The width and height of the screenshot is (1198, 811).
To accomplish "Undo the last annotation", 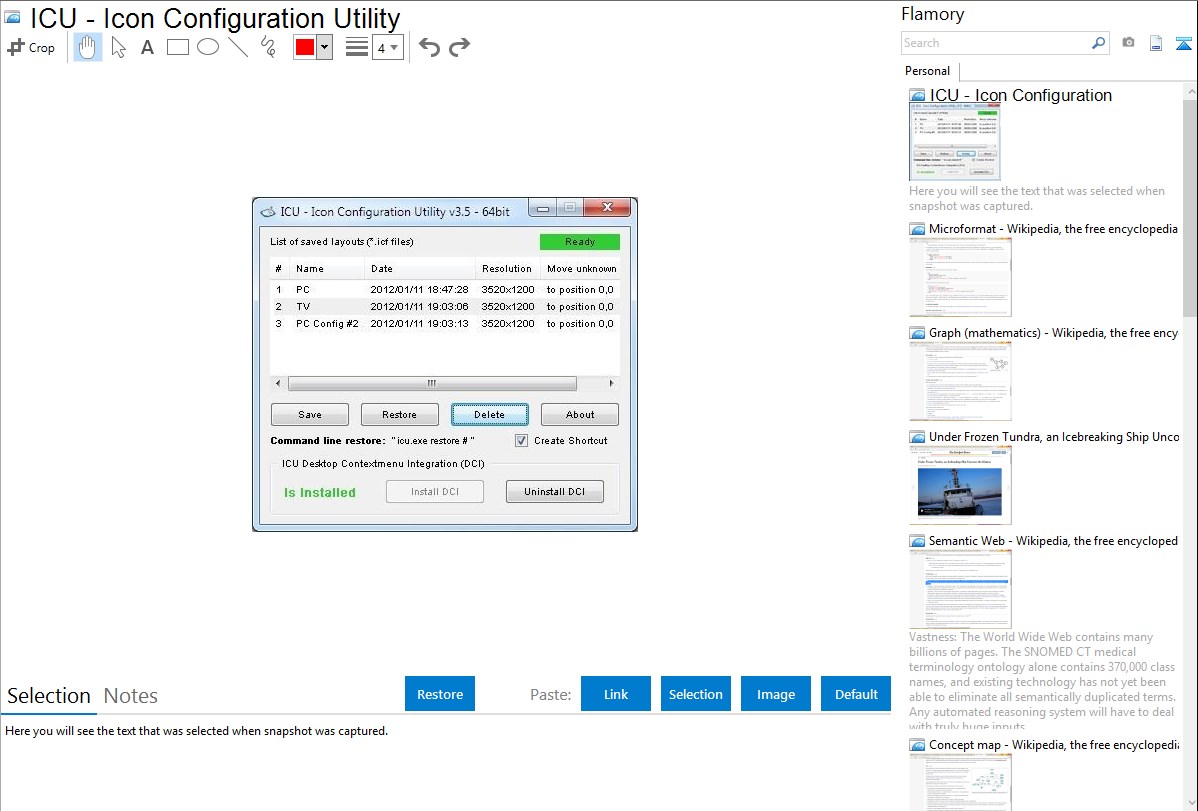I will 429,47.
